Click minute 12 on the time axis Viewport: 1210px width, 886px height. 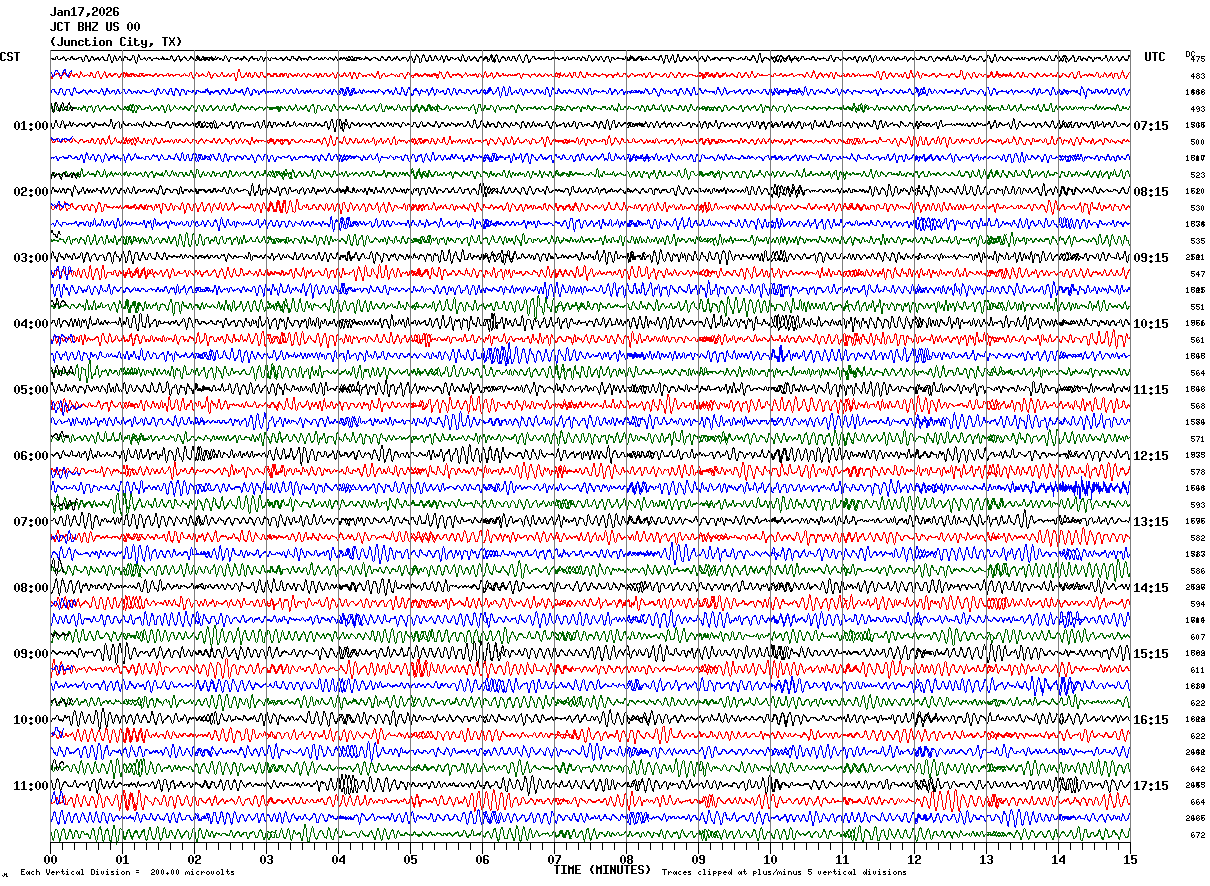914,859
